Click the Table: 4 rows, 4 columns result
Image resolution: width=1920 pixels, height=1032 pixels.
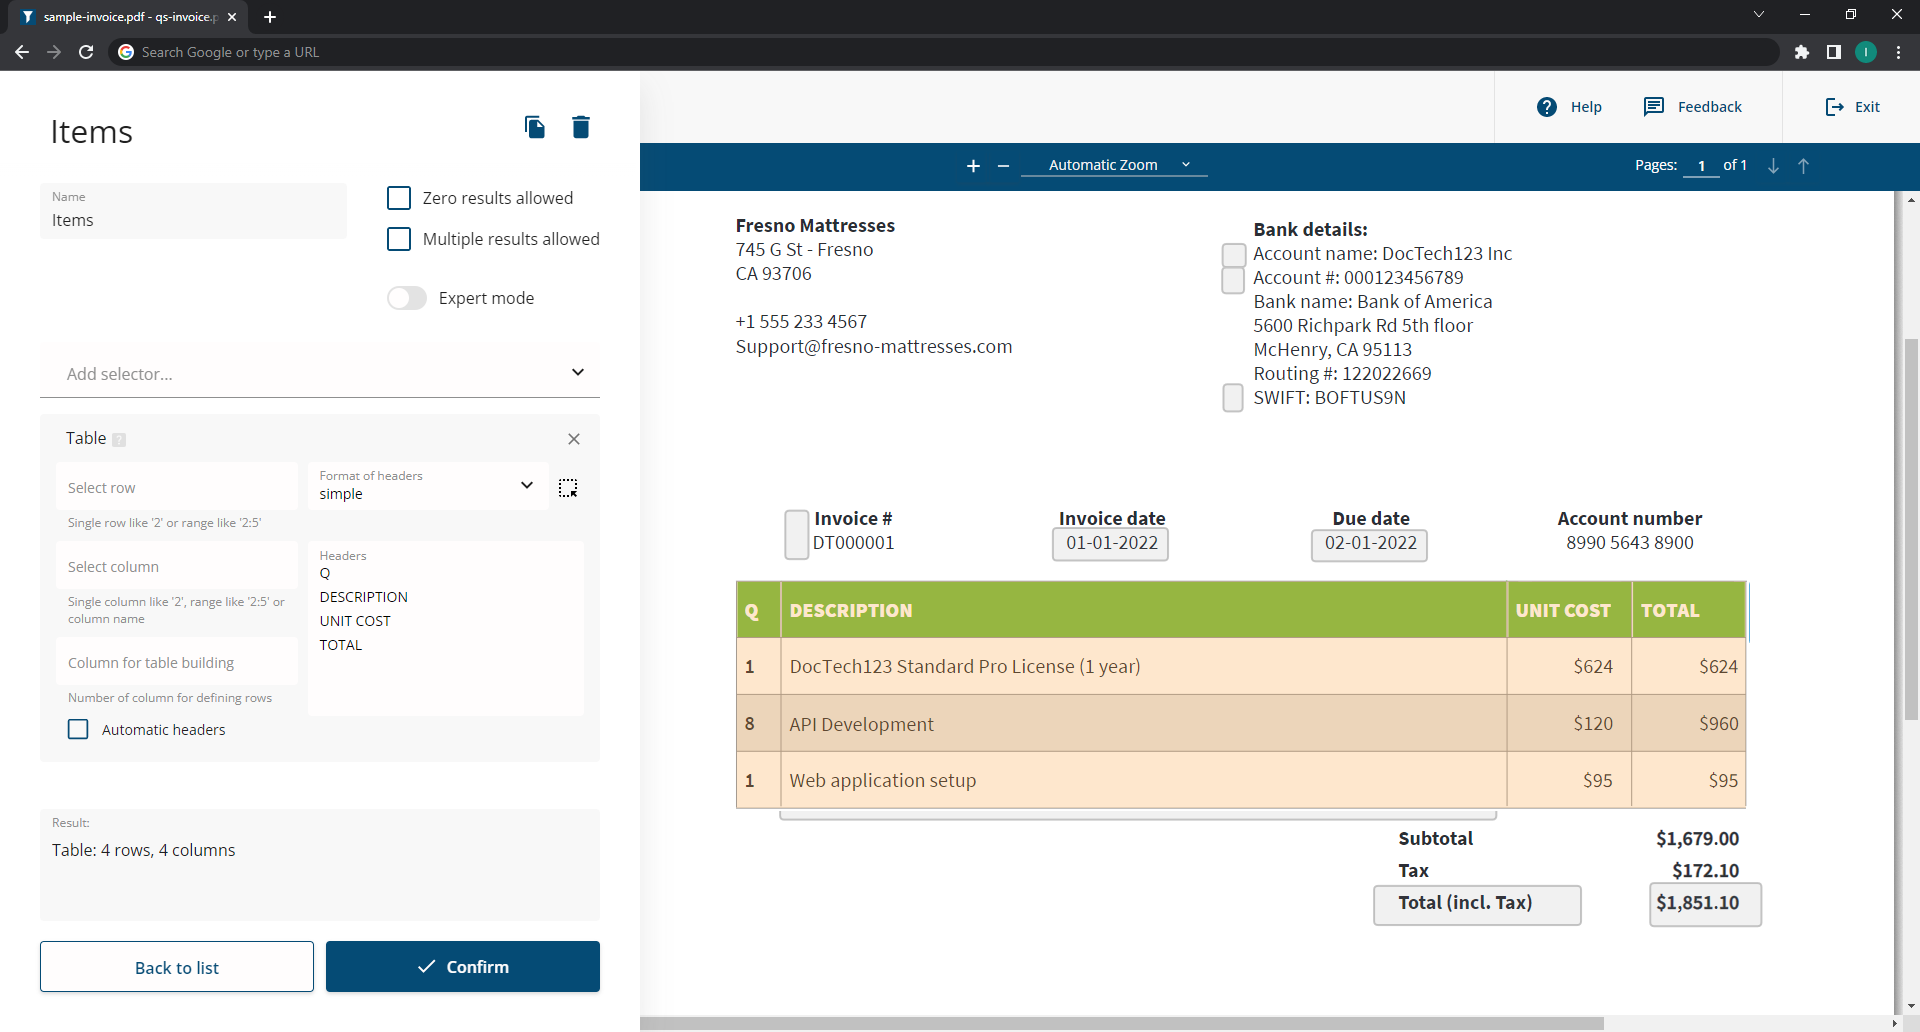coord(144,850)
